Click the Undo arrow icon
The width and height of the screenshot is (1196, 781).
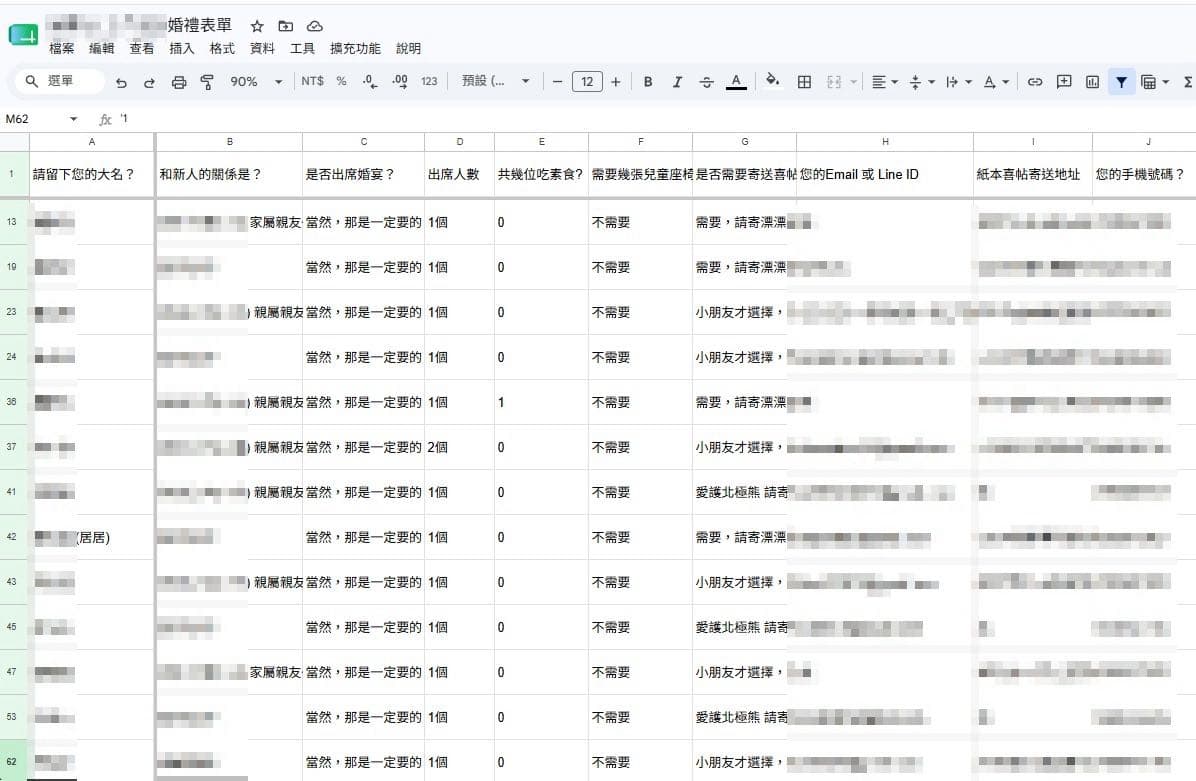(x=121, y=82)
